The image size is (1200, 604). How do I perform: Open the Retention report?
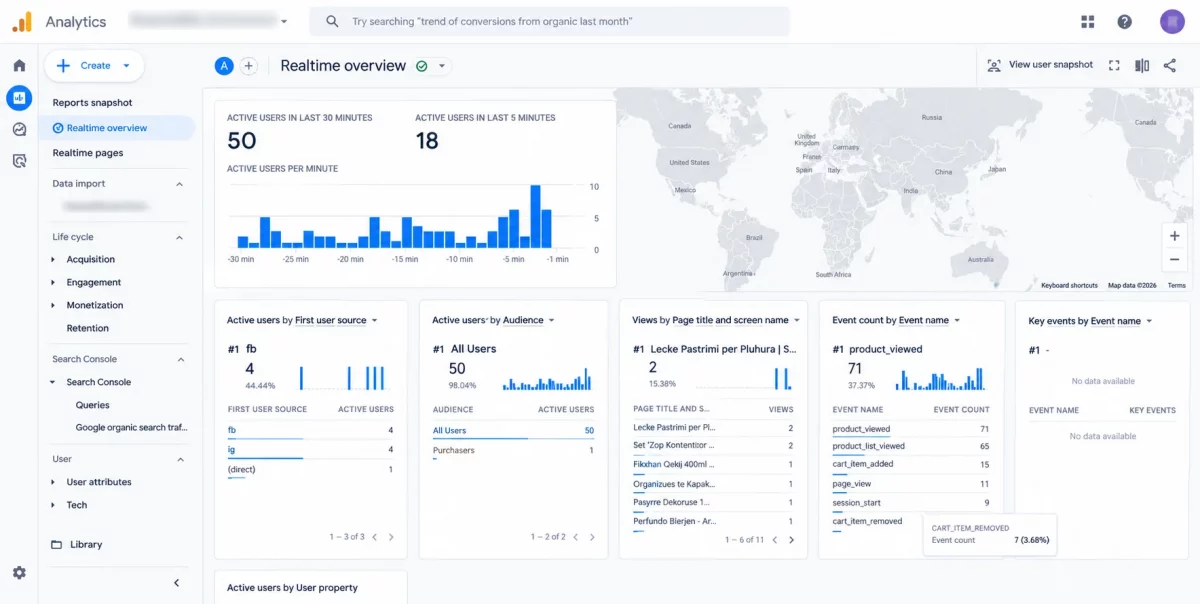click(88, 328)
